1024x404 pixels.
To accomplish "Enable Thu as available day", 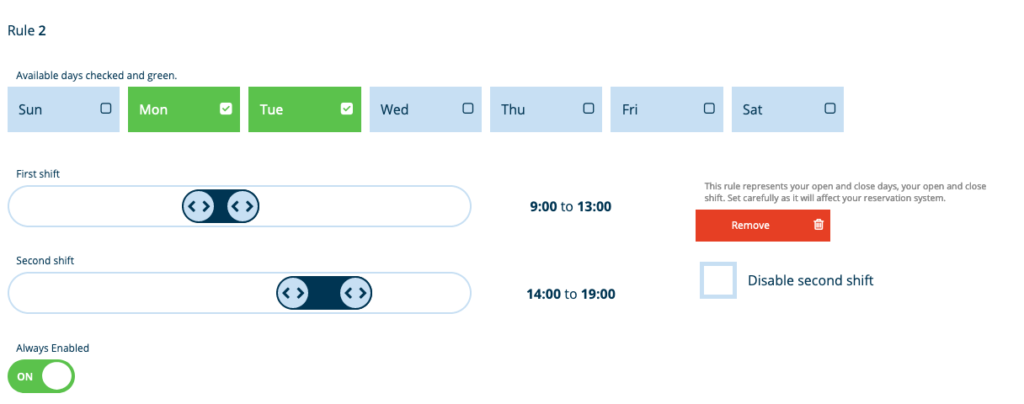I will click(588, 109).
